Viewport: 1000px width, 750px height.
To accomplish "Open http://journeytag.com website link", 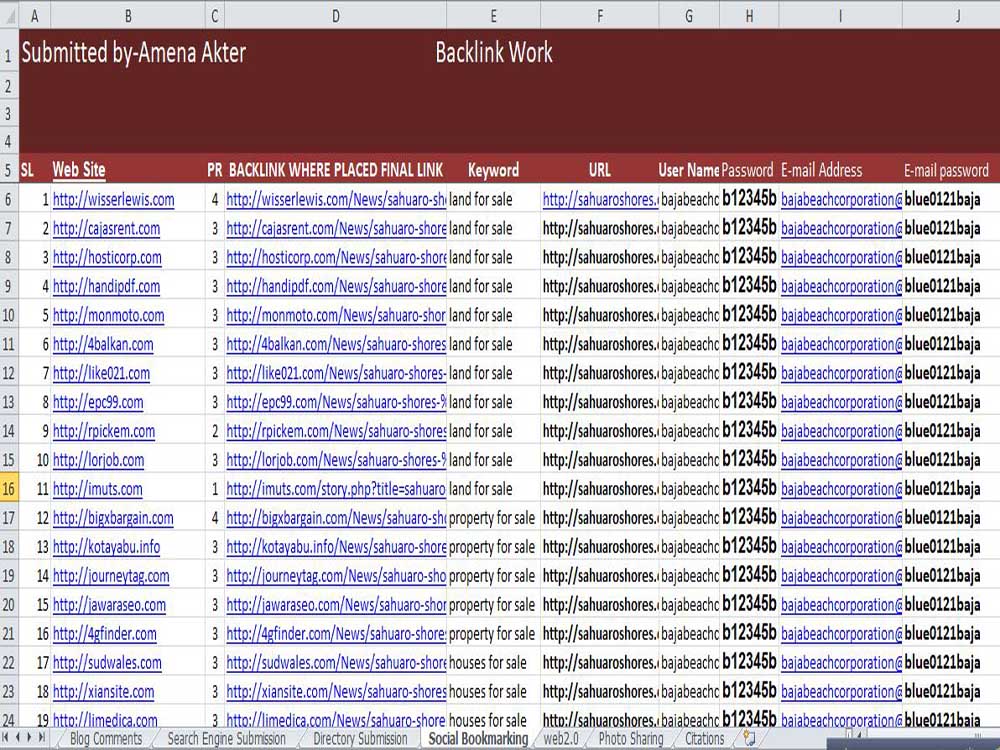I will (111, 576).
